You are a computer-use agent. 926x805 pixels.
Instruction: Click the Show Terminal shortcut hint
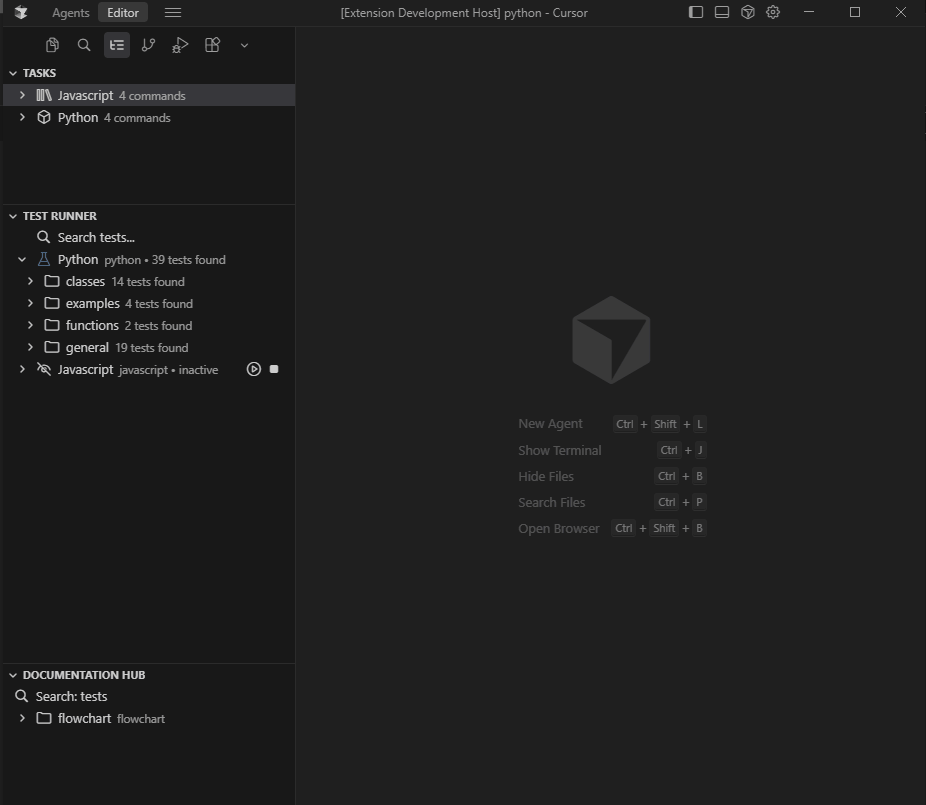612,450
